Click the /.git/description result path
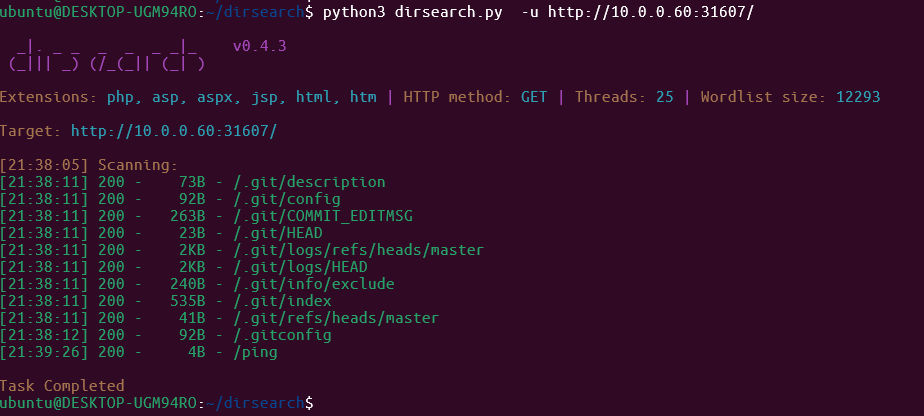Image resolution: width=924 pixels, height=416 pixels. coord(309,182)
